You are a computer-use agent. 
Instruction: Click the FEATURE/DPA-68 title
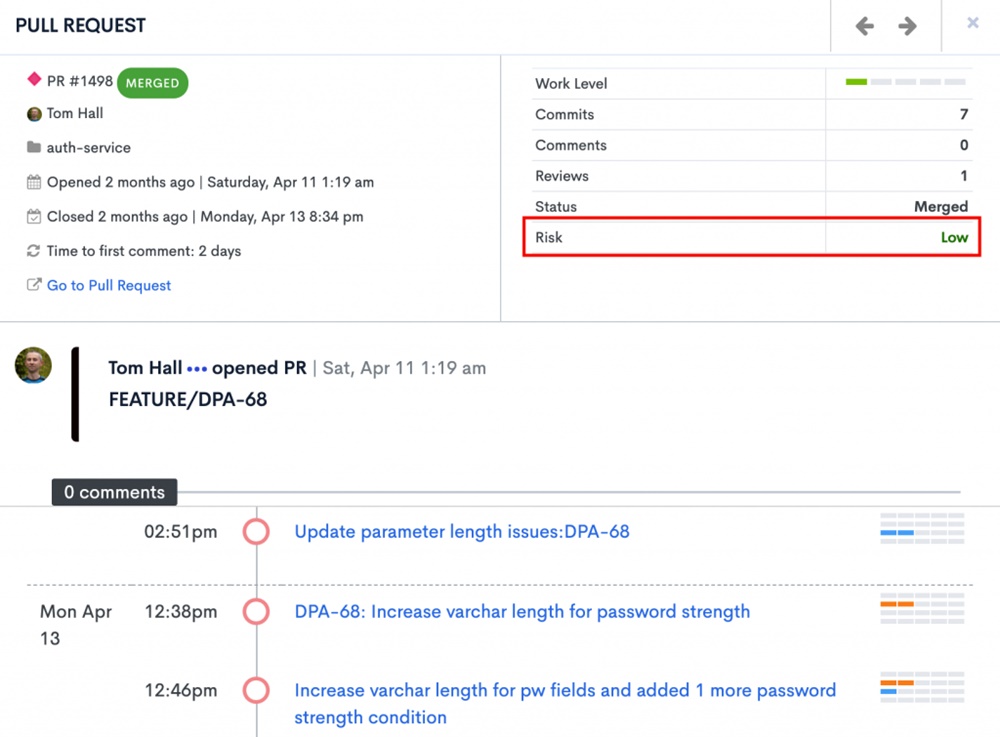[188, 400]
